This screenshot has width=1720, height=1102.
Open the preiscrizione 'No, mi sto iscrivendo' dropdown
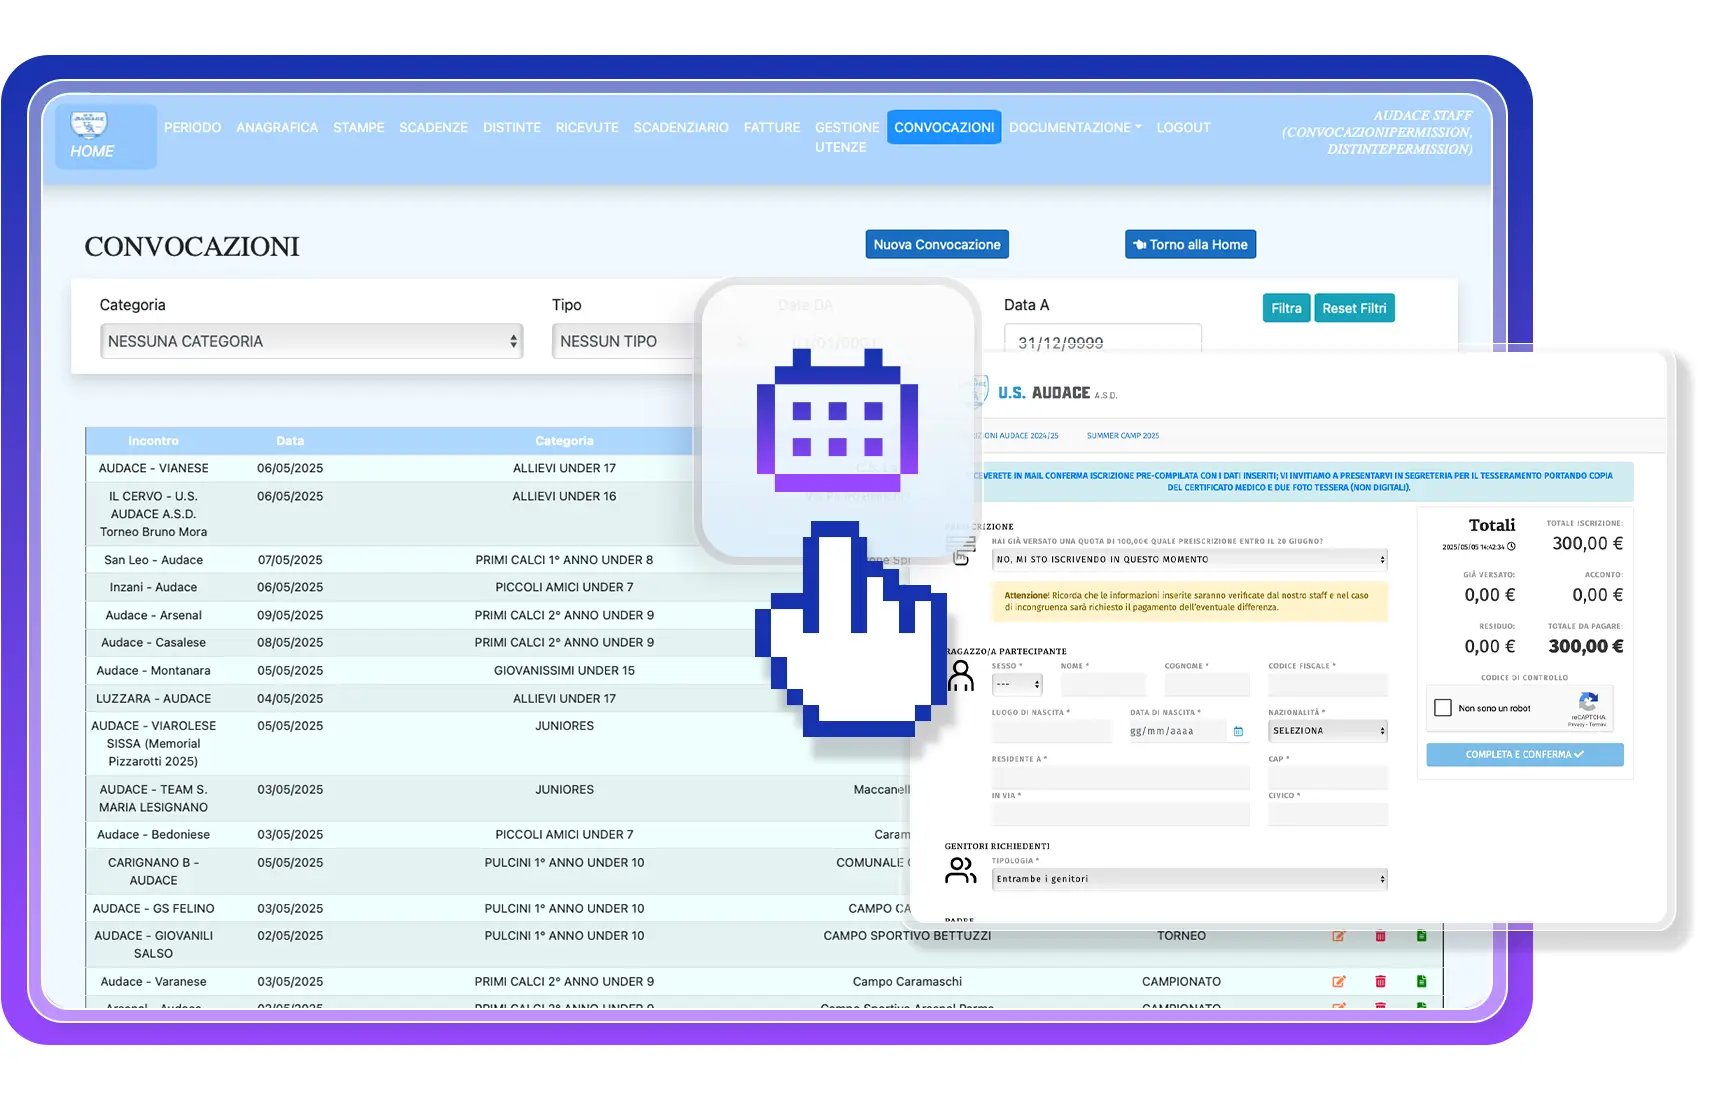[1190, 559]
